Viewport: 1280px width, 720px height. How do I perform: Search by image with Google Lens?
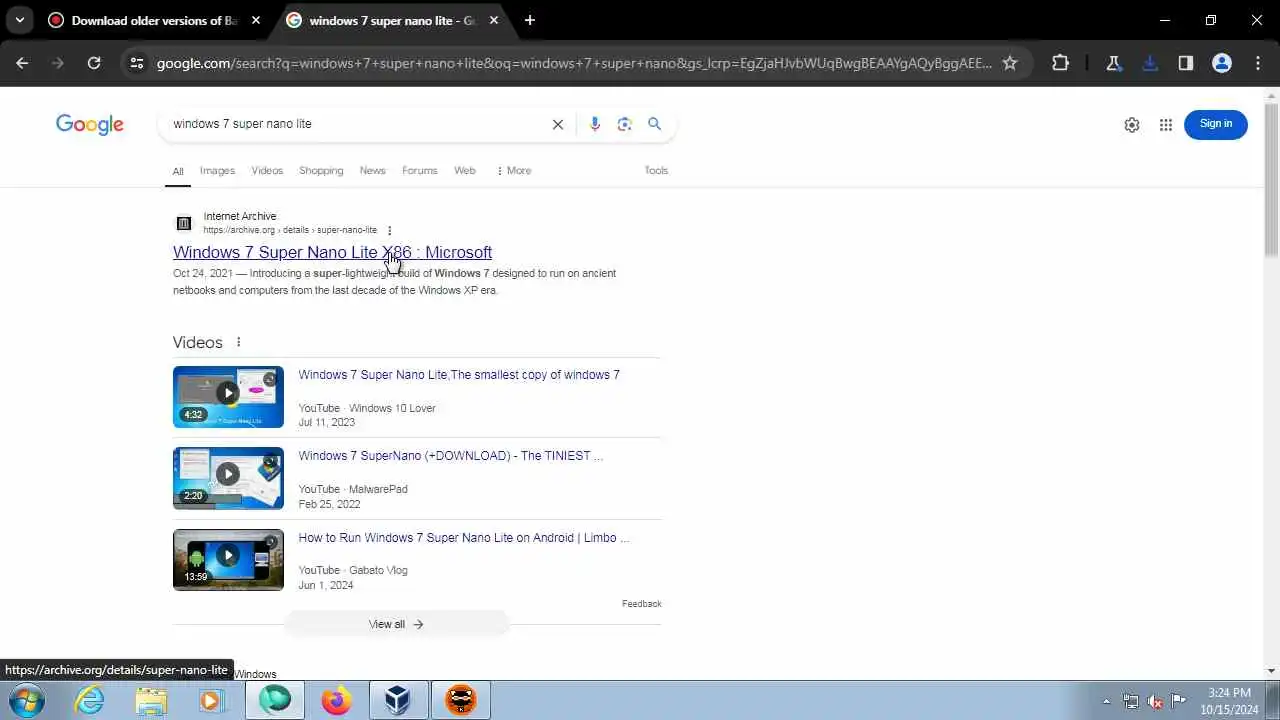[x=625, y=124]
